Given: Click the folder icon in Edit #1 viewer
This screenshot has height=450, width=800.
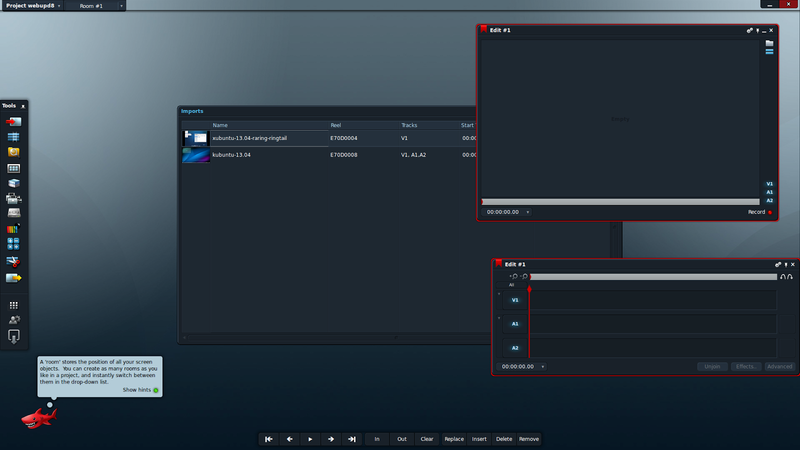Looking at the screenshot, I should pos(769,43).
